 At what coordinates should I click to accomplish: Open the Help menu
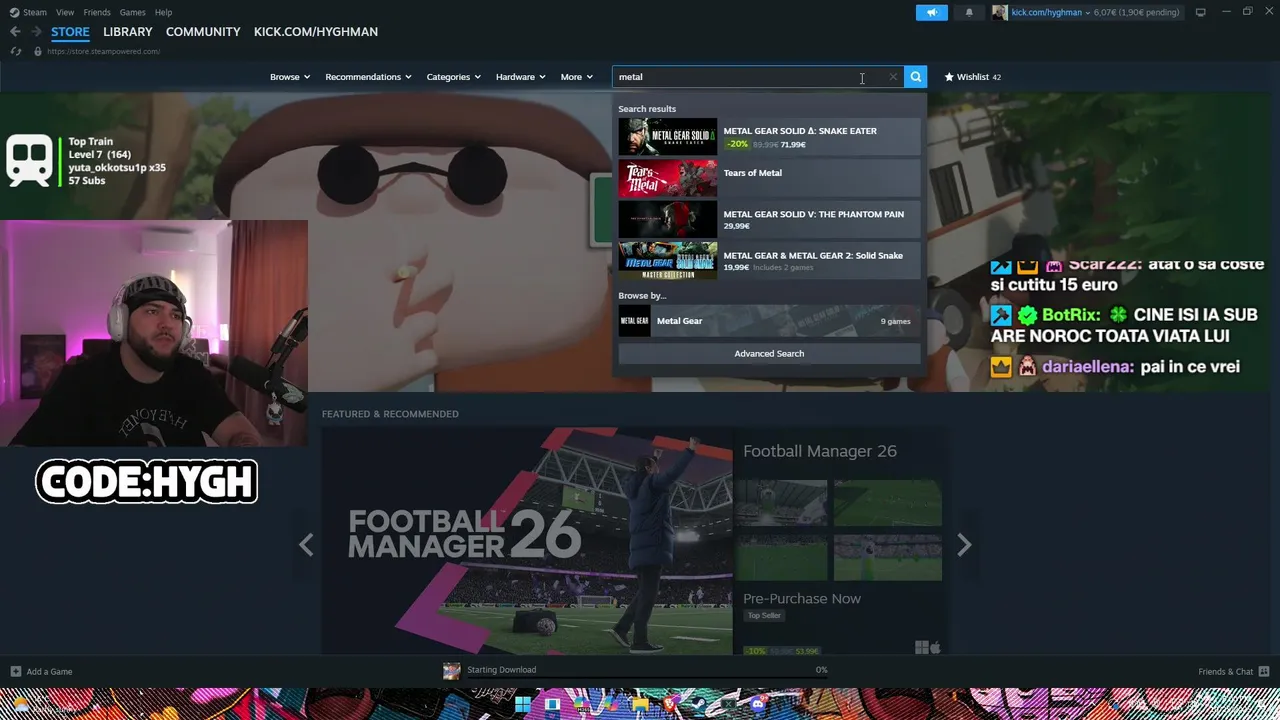[163, 12]
